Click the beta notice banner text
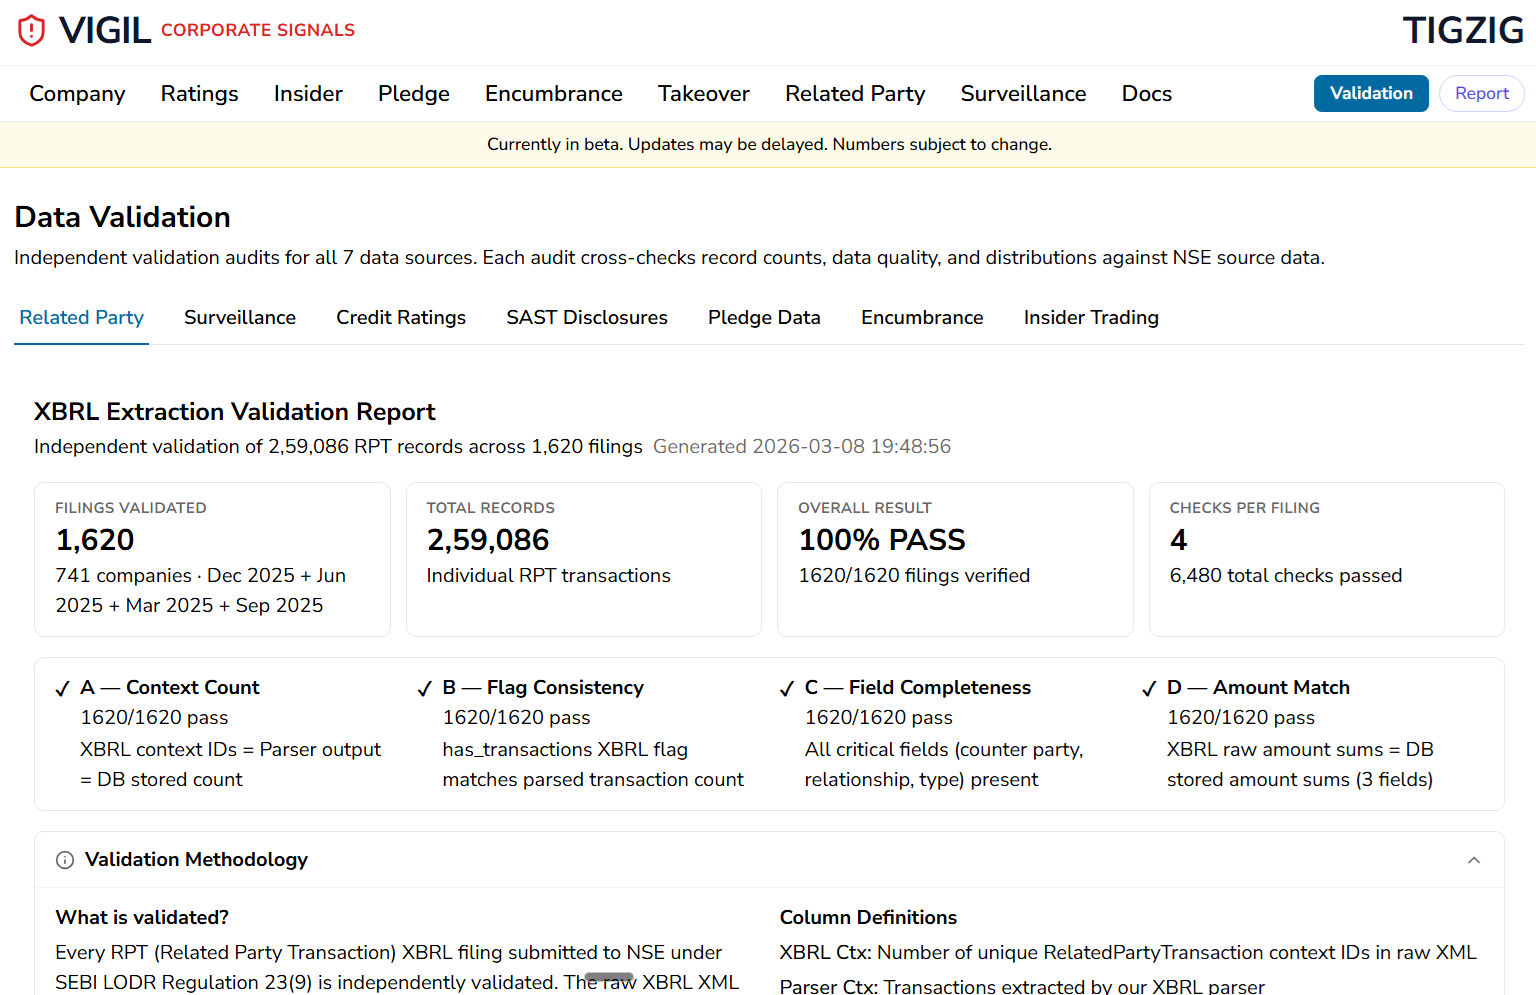Viewport: 1536px width, 995px height. click(769, 145)
